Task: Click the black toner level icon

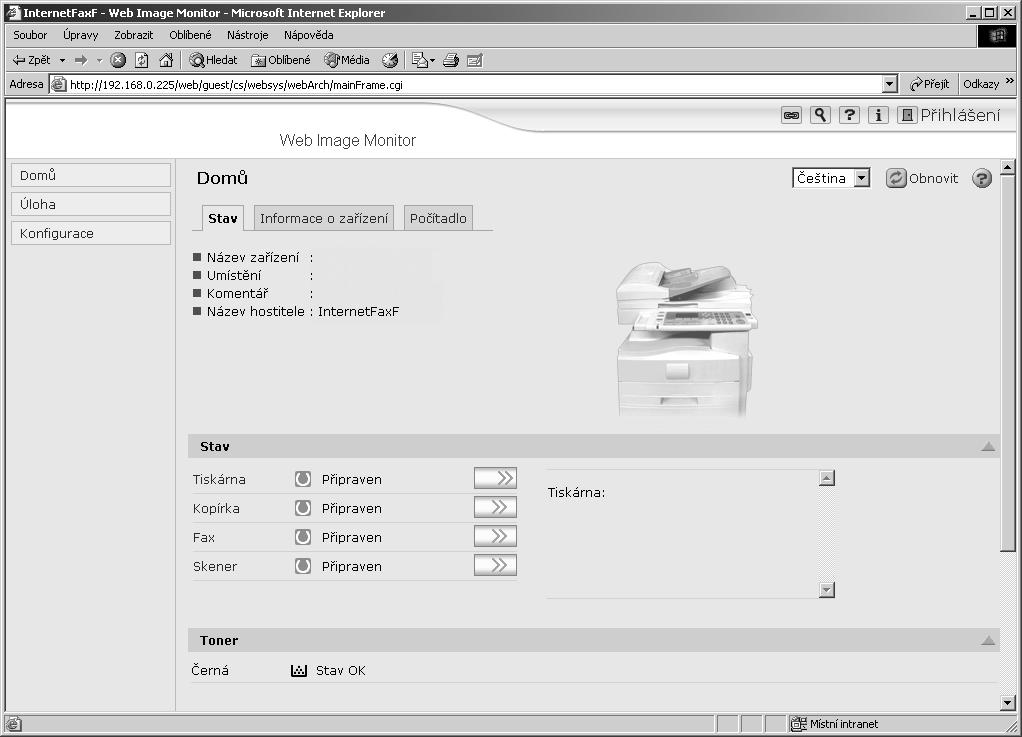Action: point(299,671)
